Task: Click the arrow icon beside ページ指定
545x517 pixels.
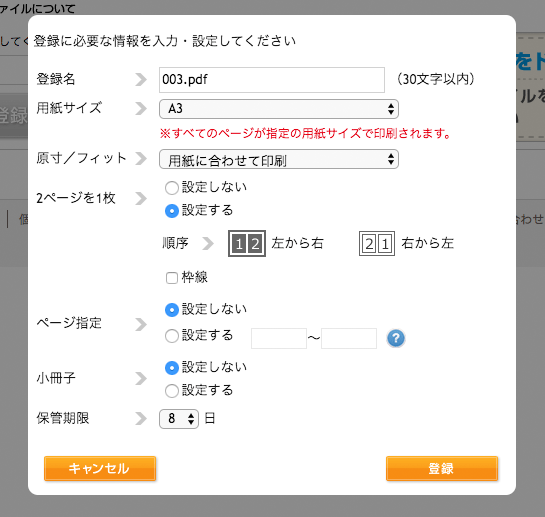Action: (x=141, y=324)
